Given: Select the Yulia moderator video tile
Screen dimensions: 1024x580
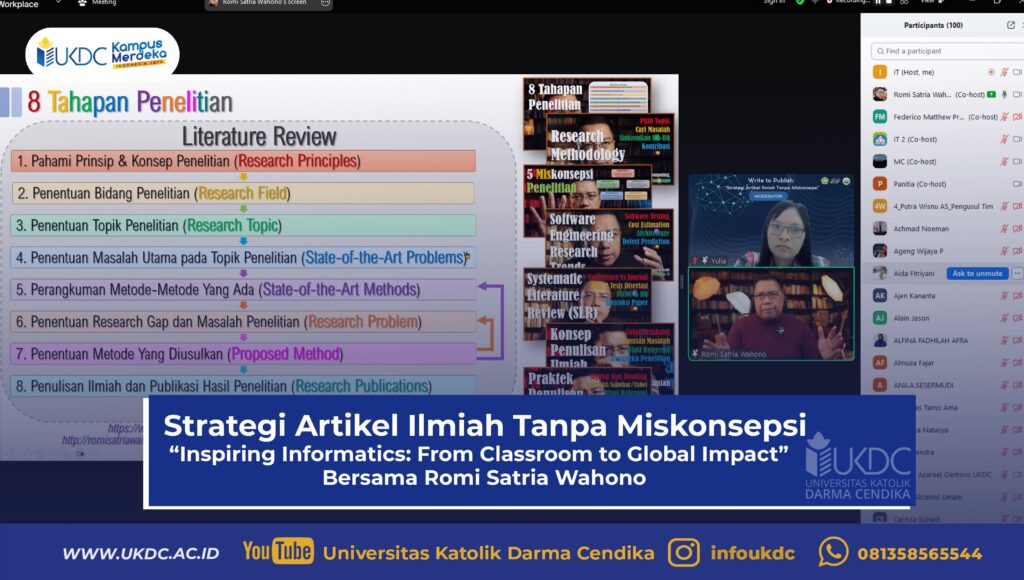Looking at the screenshot, I should (x=771, y=220).
